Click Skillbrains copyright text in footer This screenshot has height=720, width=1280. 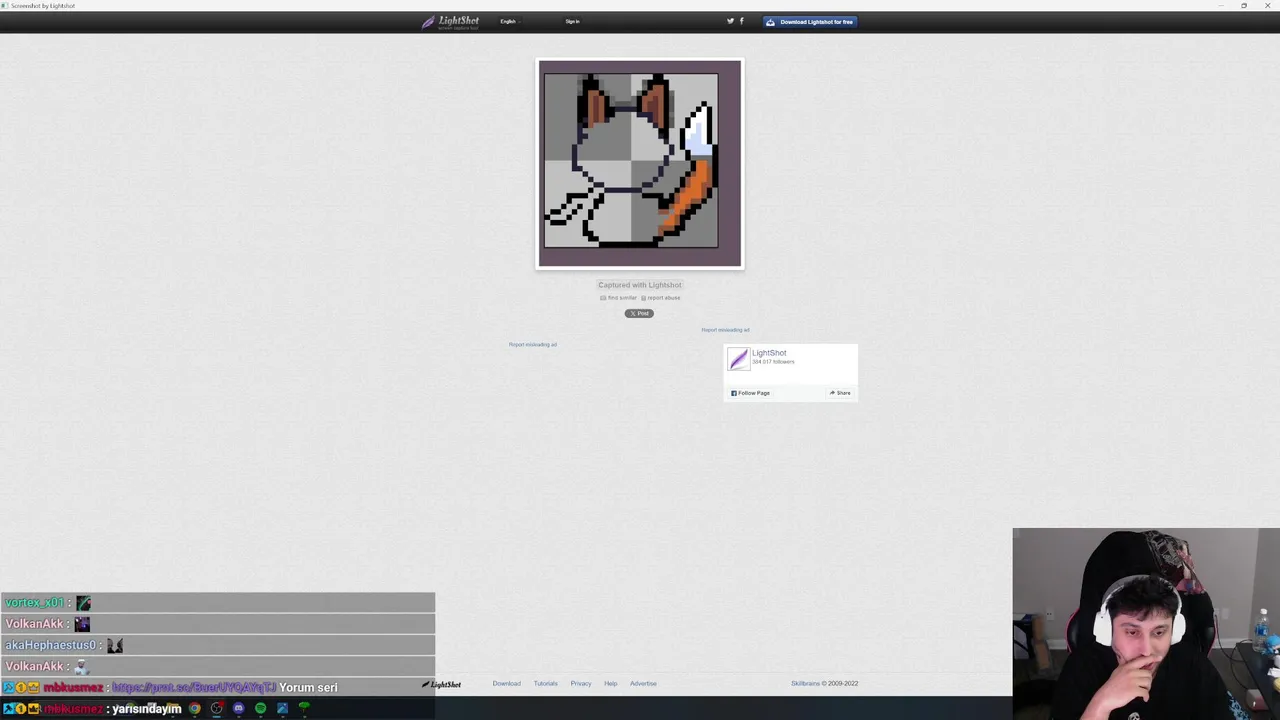[824, 684]
